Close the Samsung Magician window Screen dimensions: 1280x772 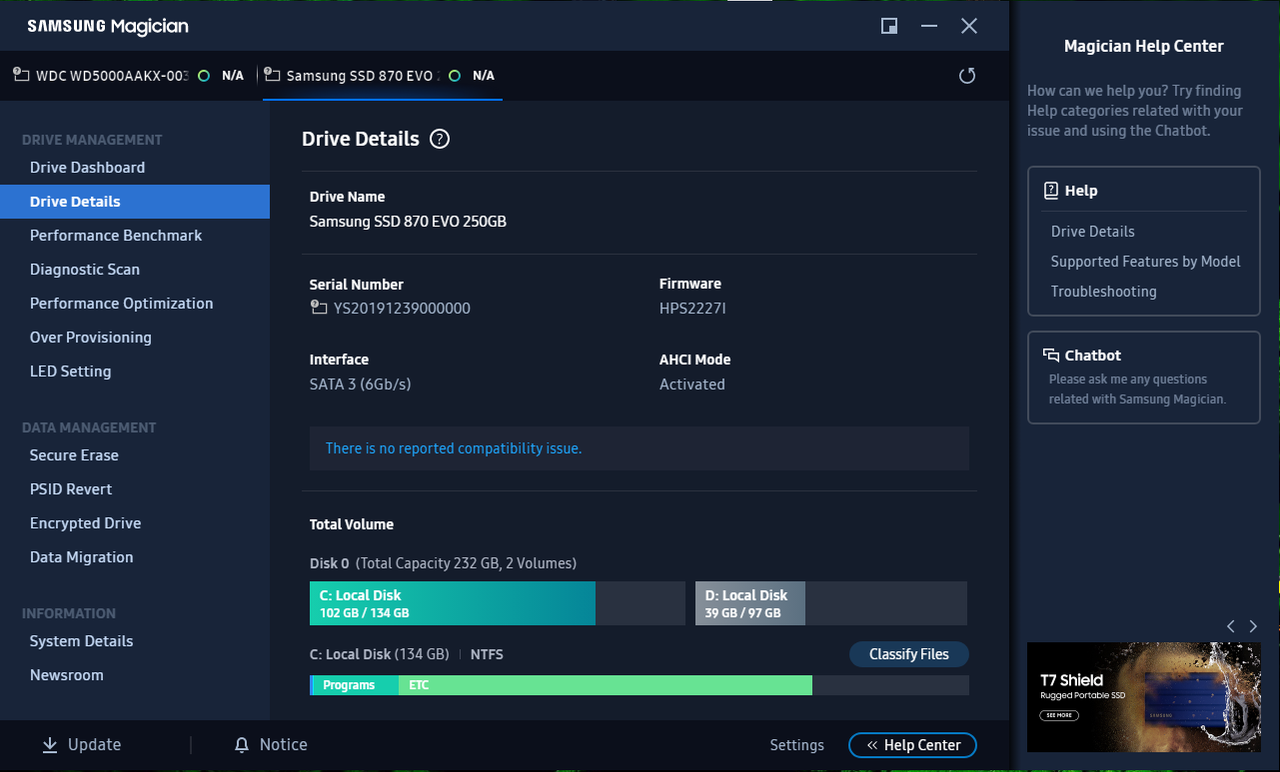click(x=969, y=26)
